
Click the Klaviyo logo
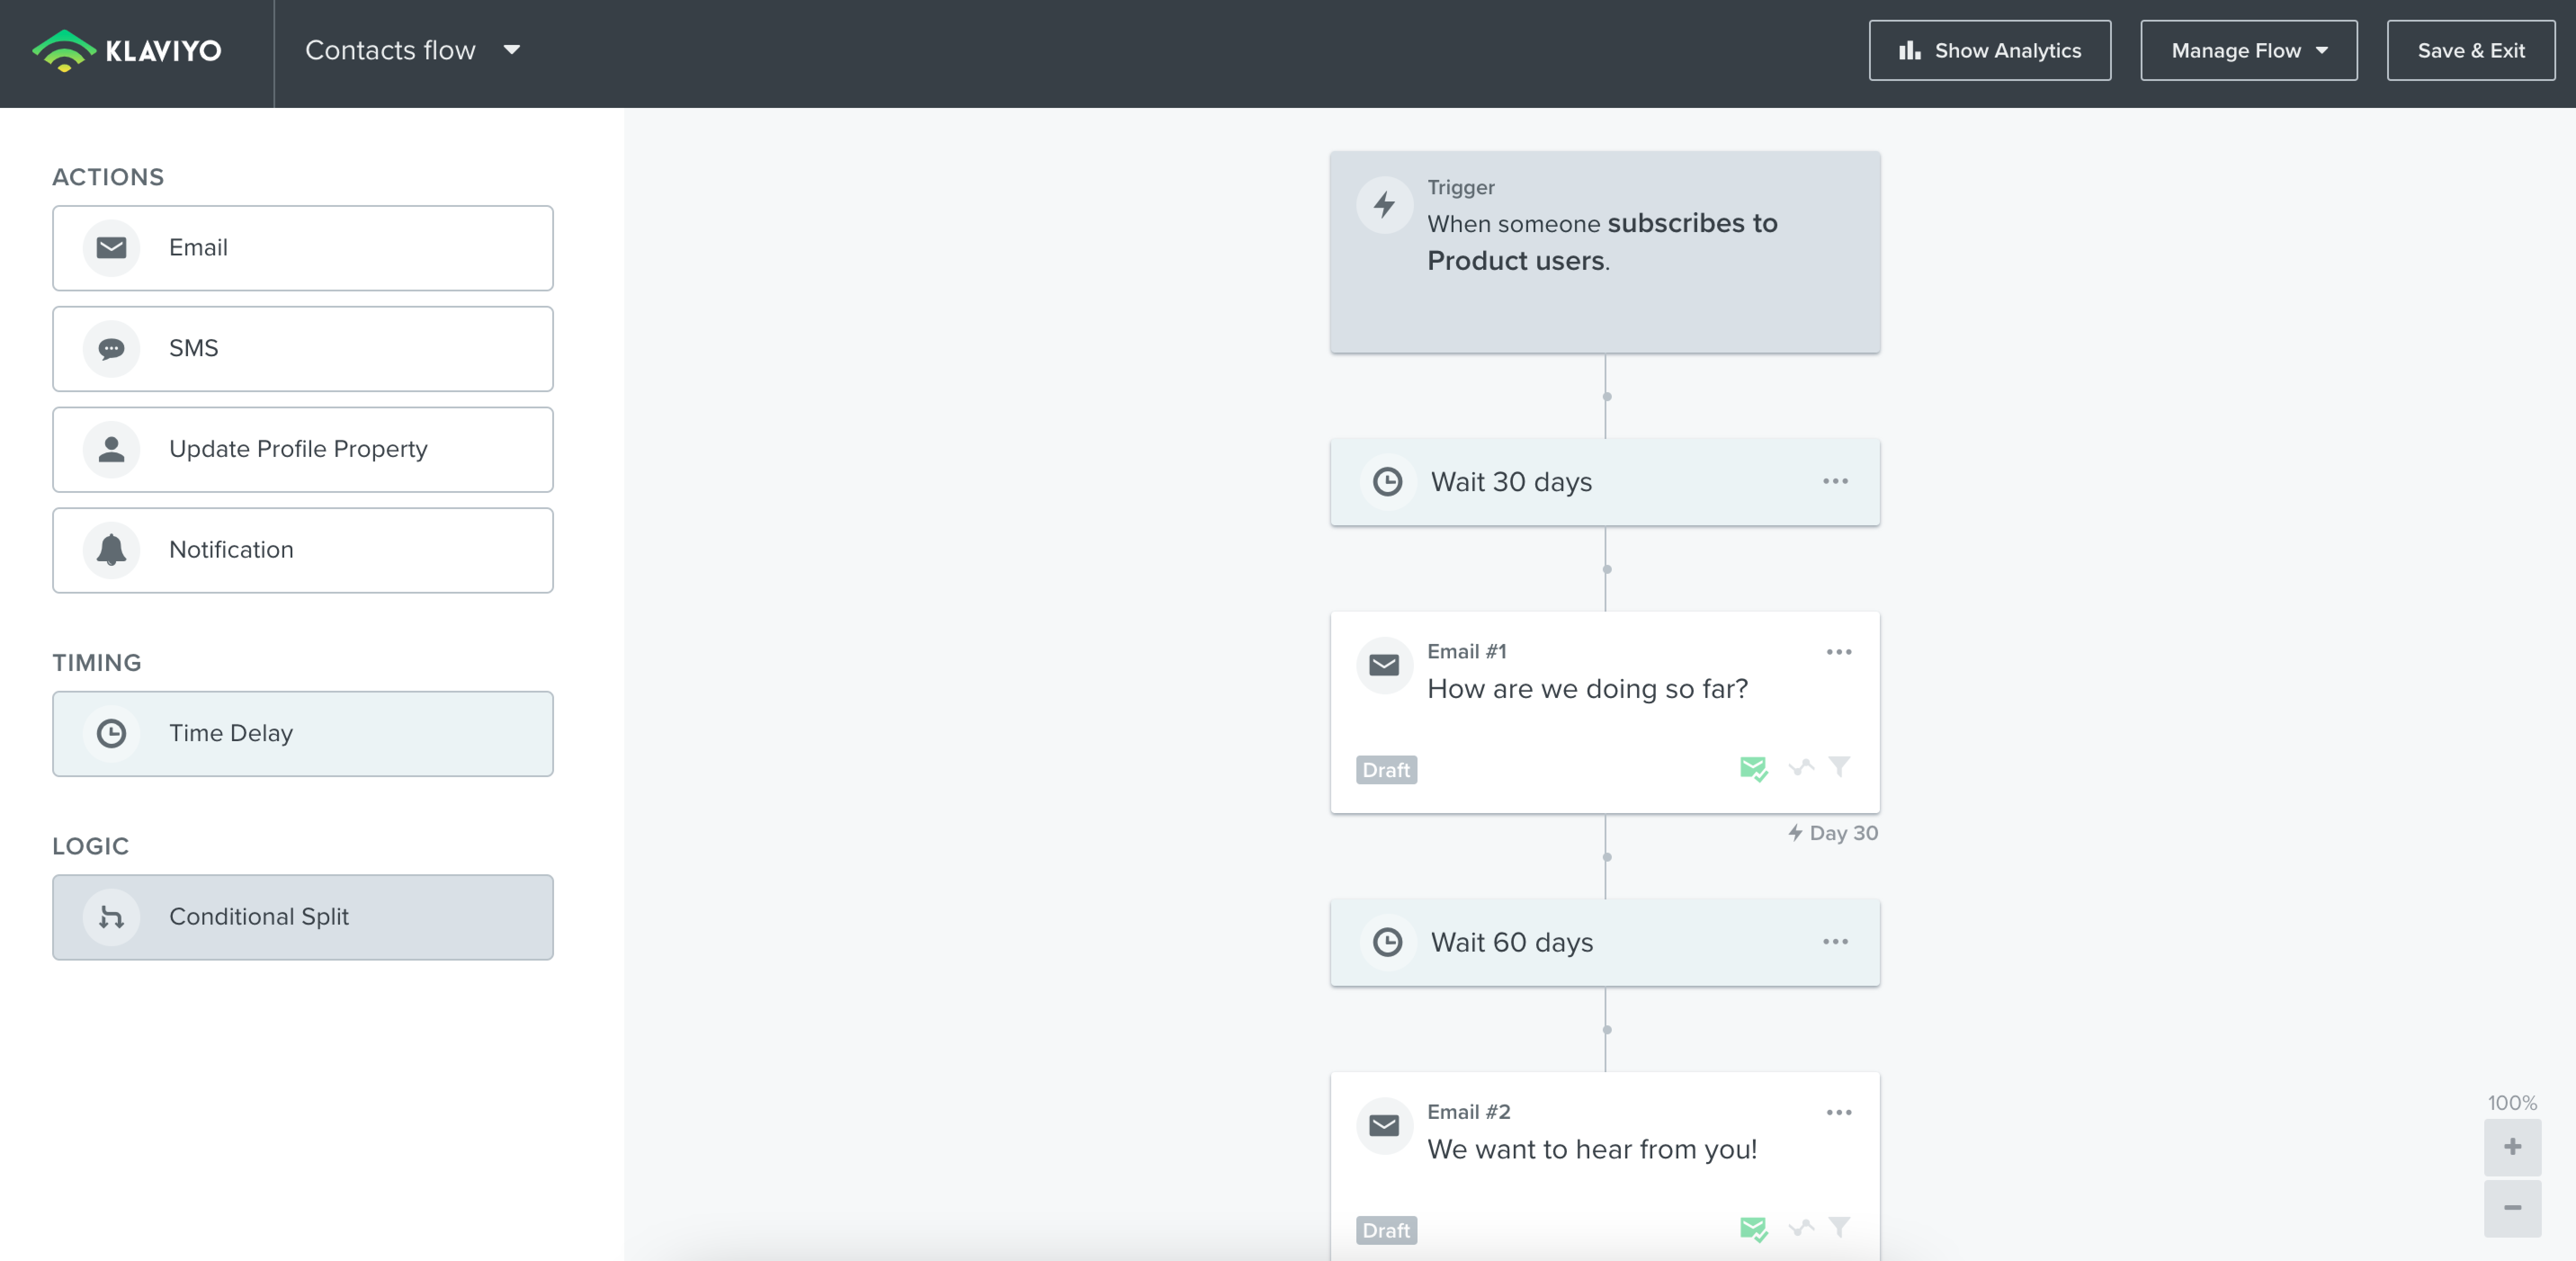[x=126, y=50]
